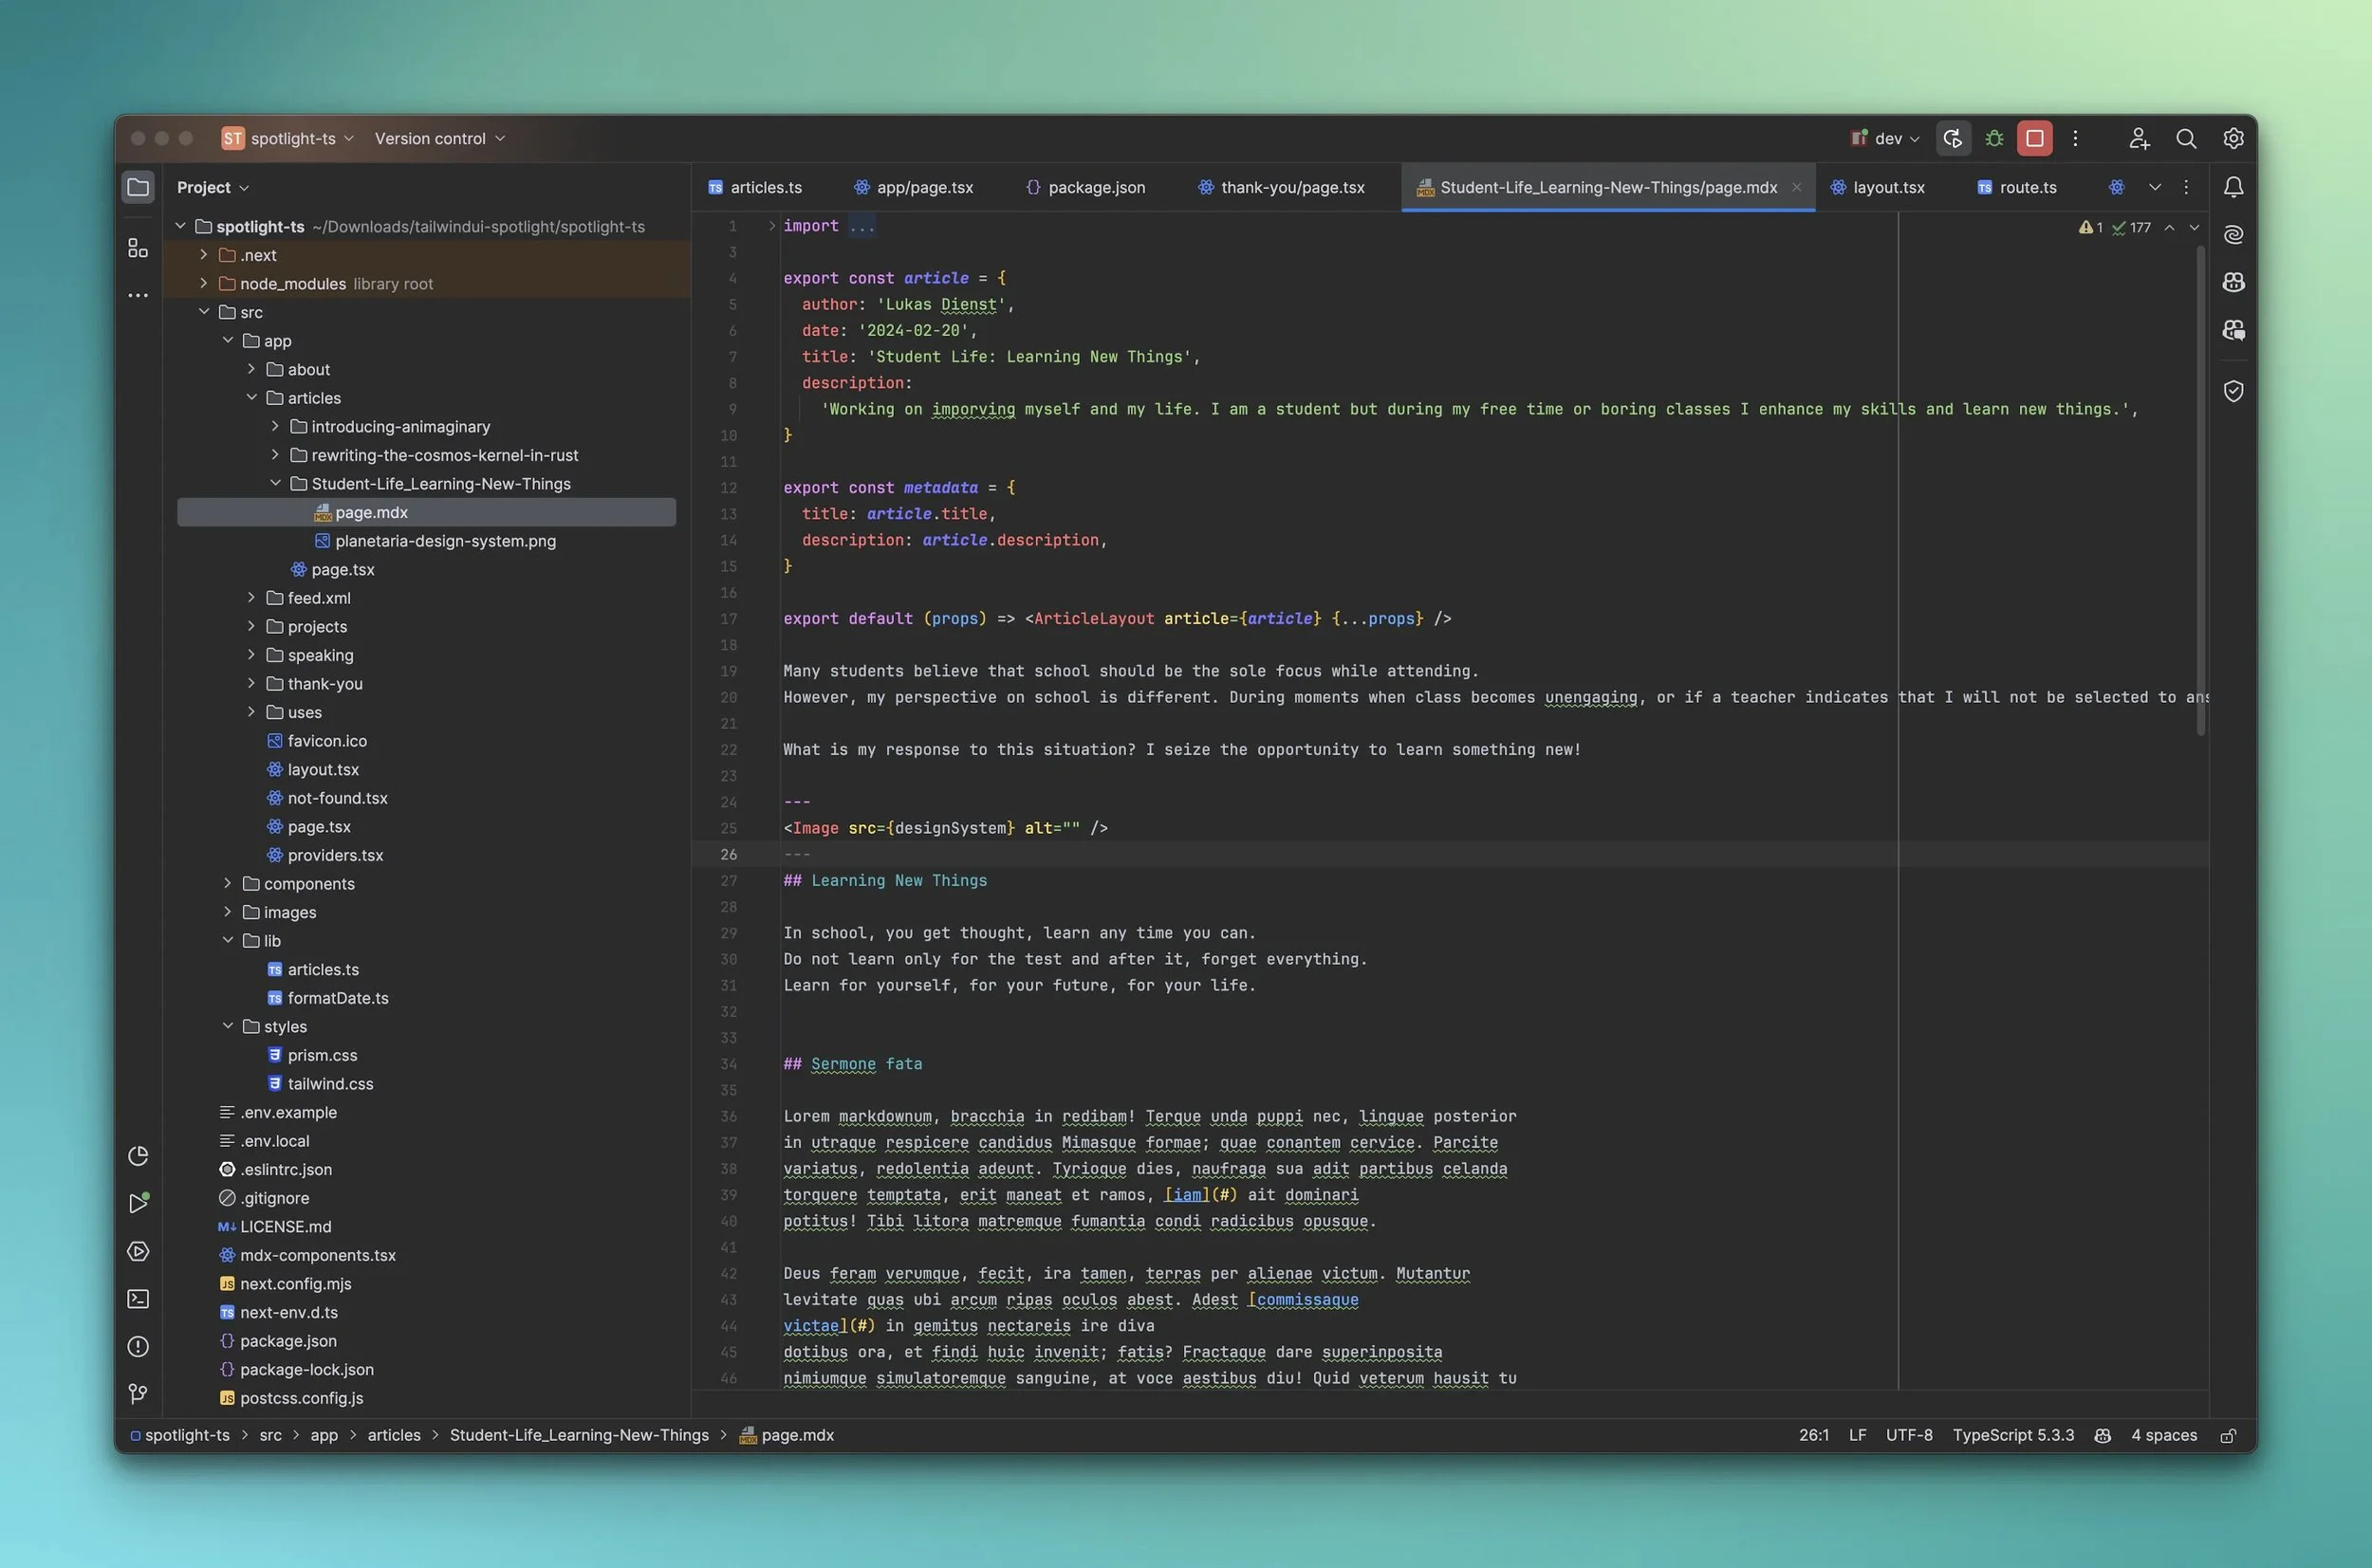The width and height of the screenshot is (2372, 1568).
Task: Click the Debug 'dev' bug icon
Action: pyautogui.click(x=1994, y=138)
